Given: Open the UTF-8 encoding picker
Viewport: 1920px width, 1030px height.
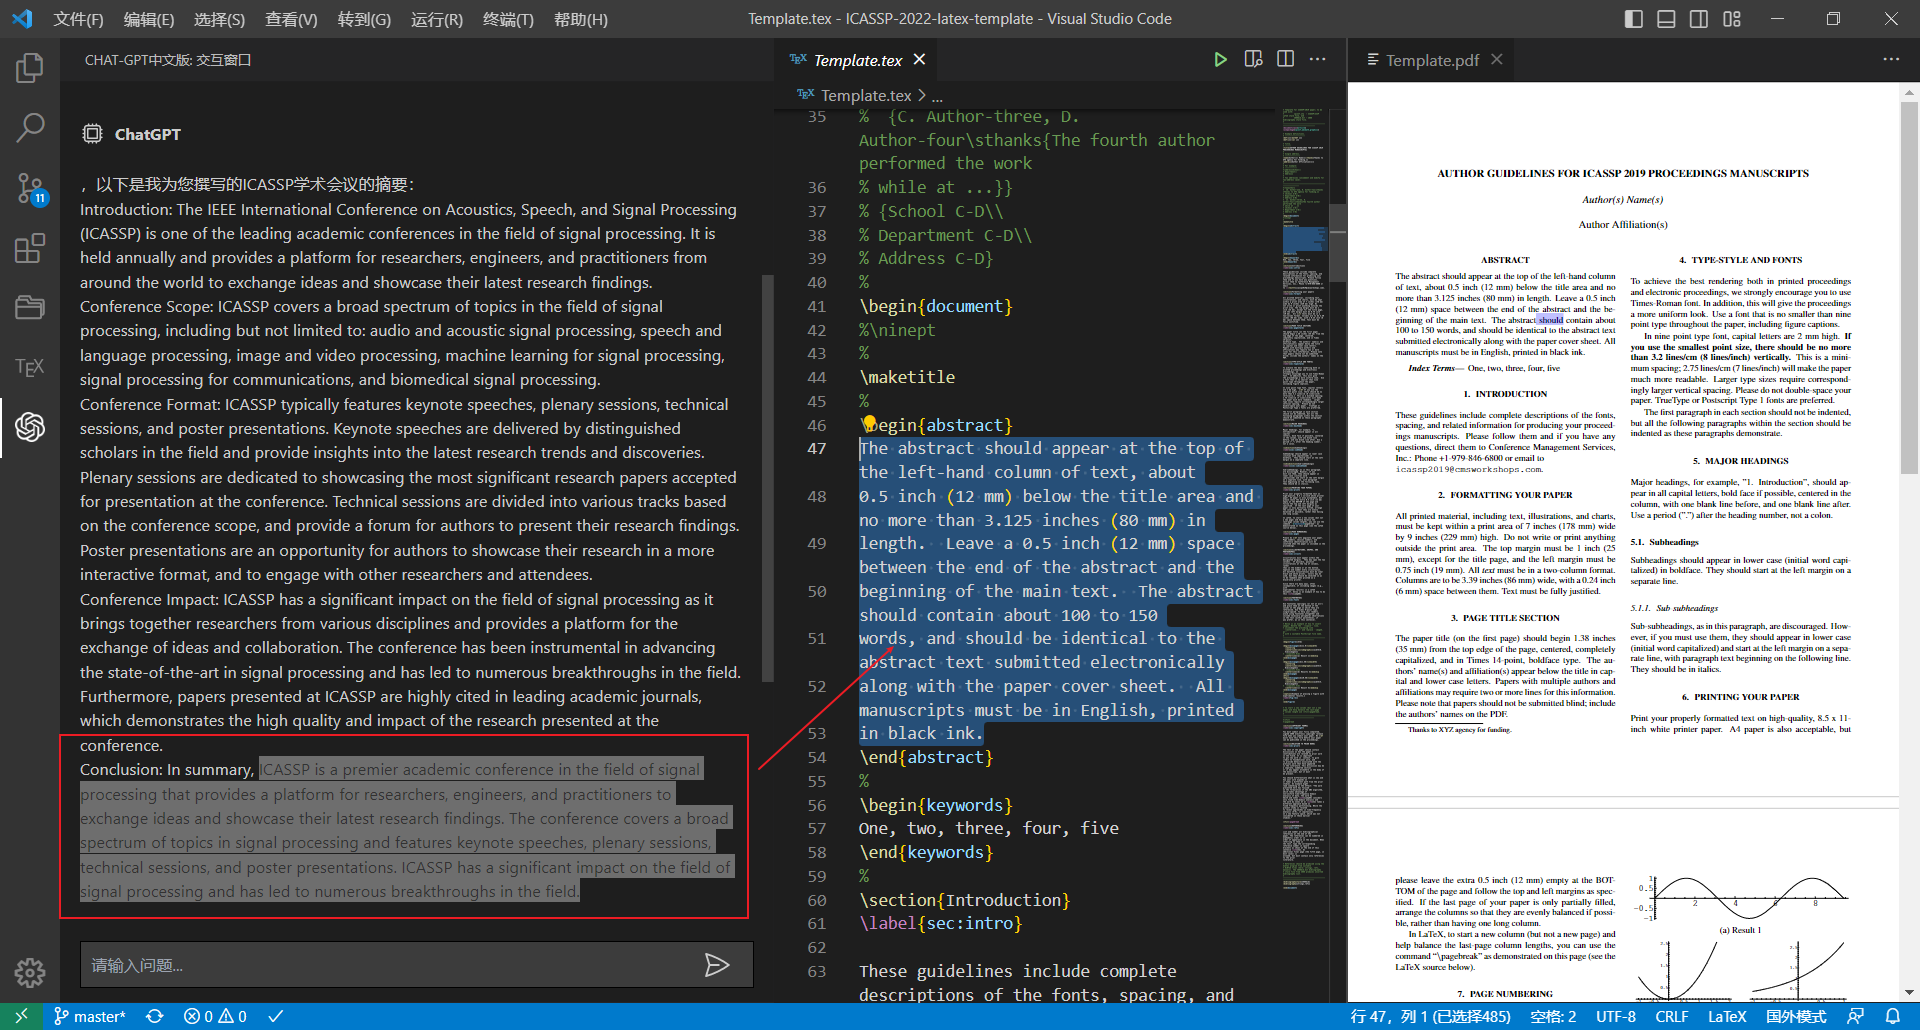Looking at the screenshot, I should 1616,1016.
